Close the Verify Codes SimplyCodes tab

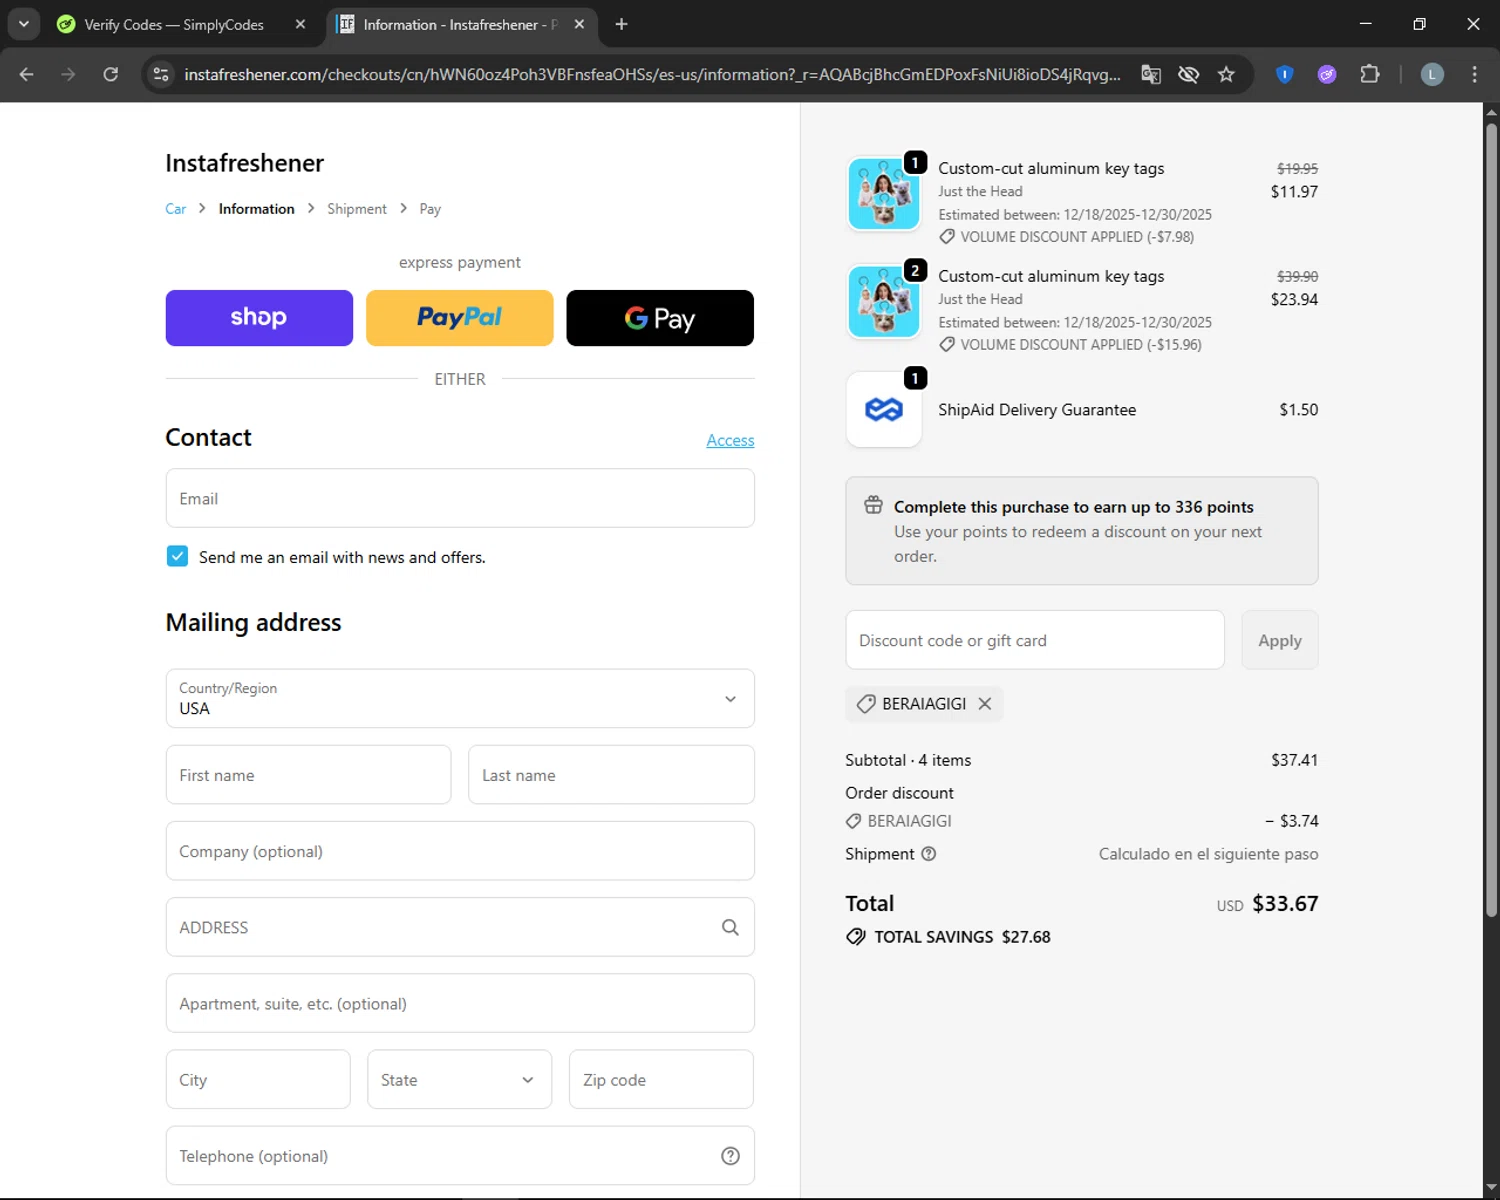pyautogui.click(x=300, y=24)
